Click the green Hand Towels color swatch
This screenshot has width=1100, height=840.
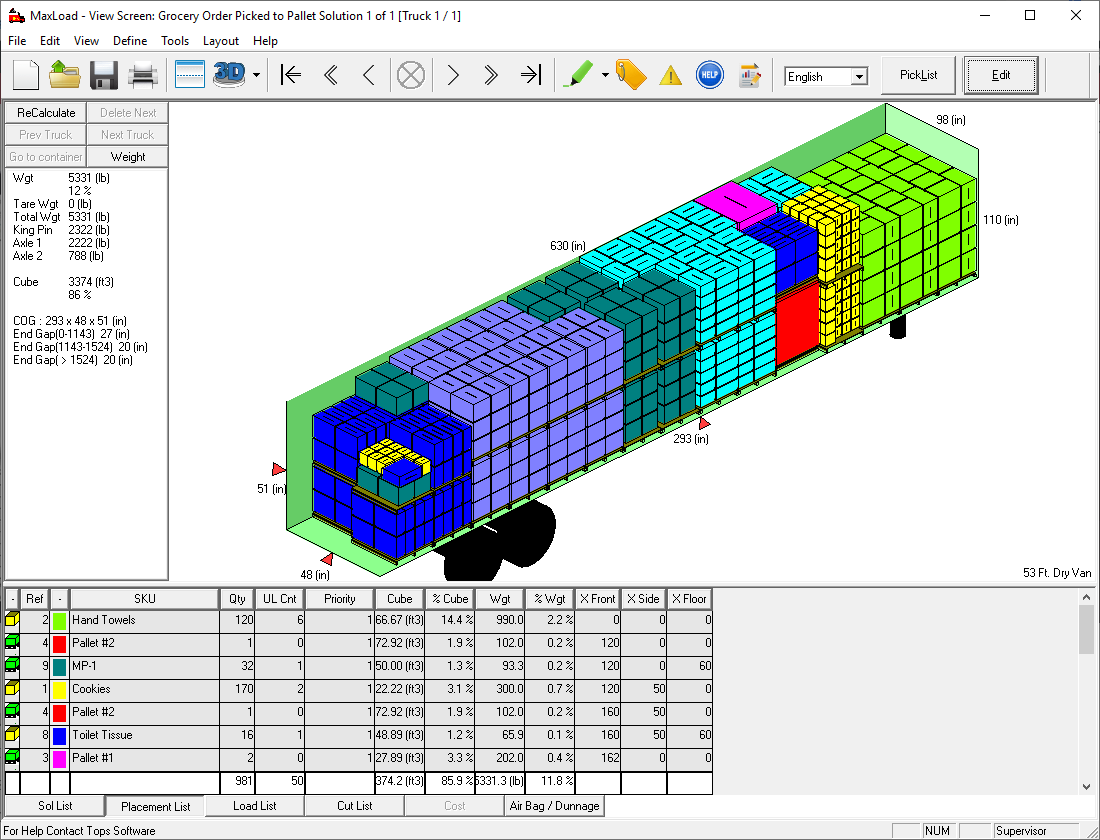(x=60, y=621)
